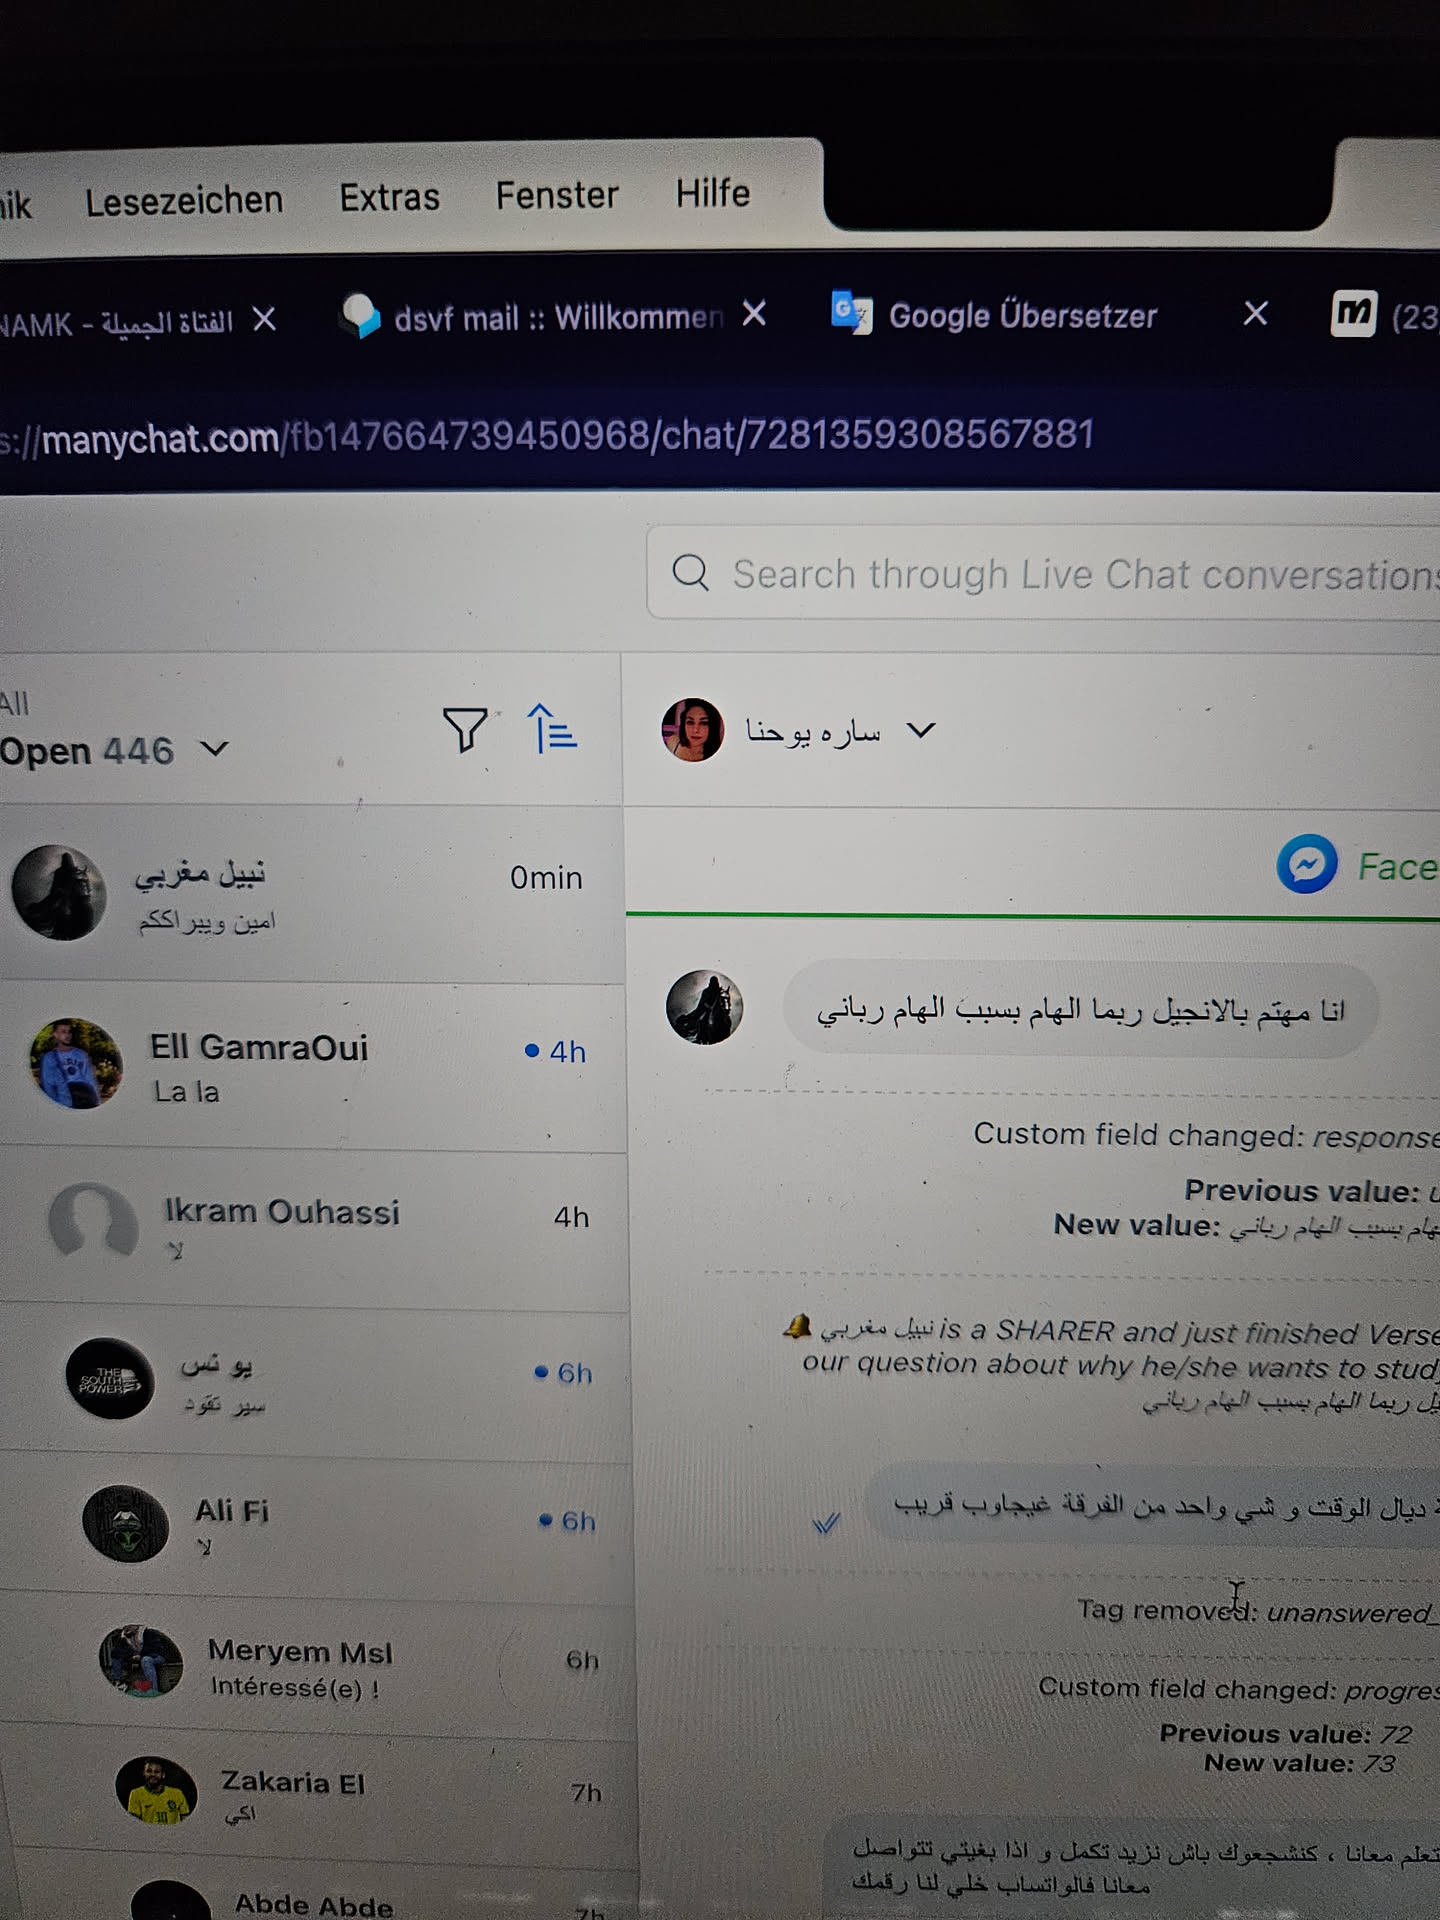Click the manychat.com address bar URL
The height and width of the screenshot is (1920, 1440).
(x=546, y=437)
